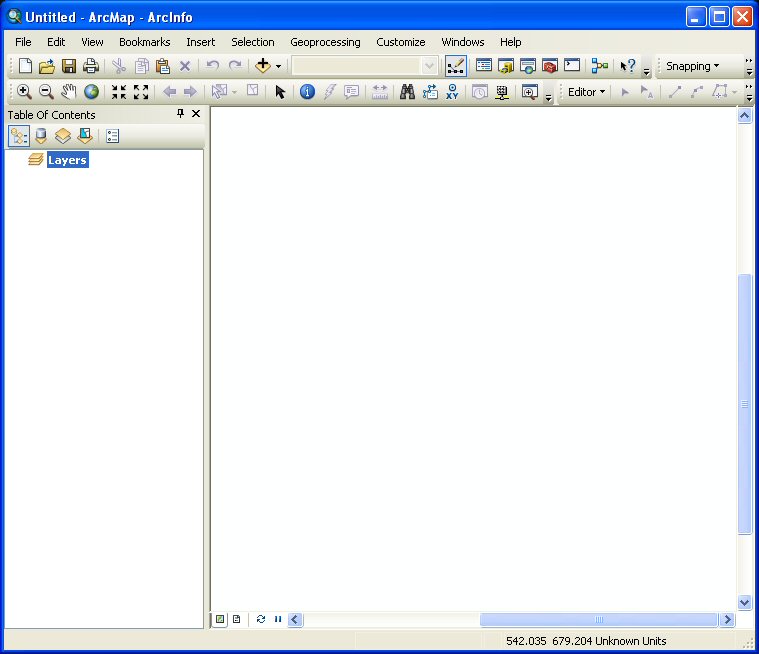This screenshot has width=759, height=654.
Task: Open the Insert menu
Action: pos(200,42)
